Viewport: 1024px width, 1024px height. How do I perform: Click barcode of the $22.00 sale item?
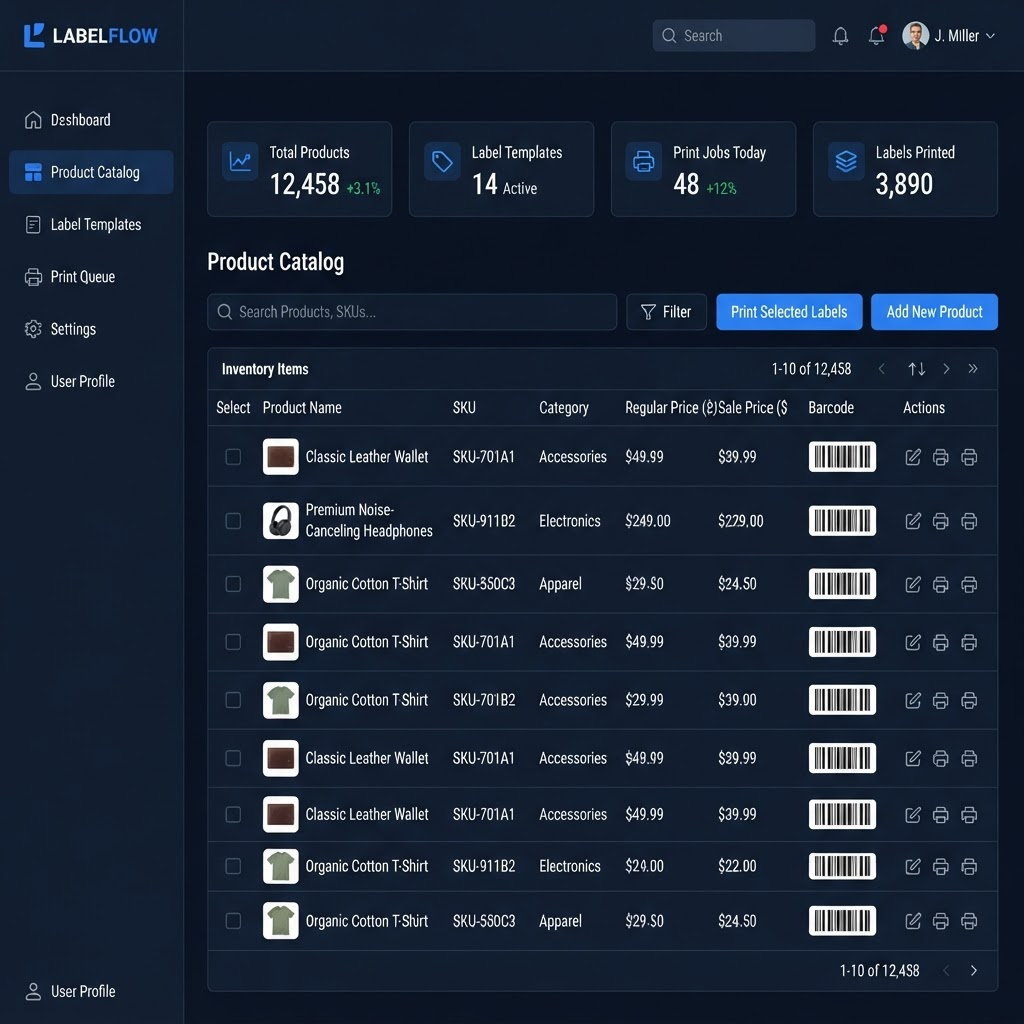click(x=842, y=866)
